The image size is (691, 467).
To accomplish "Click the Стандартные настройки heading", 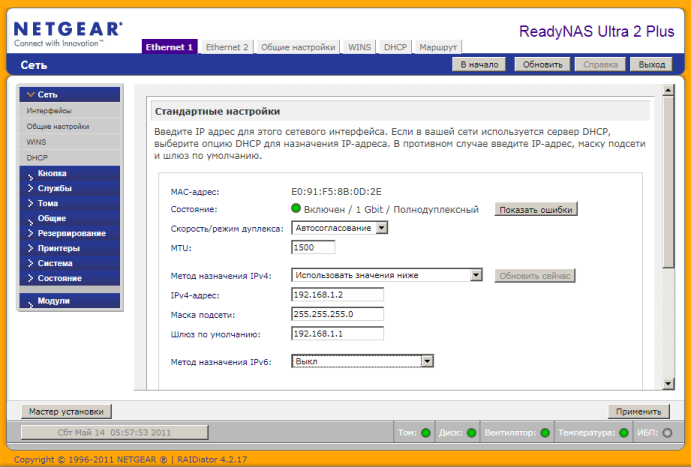I will (x=217, y=111).
